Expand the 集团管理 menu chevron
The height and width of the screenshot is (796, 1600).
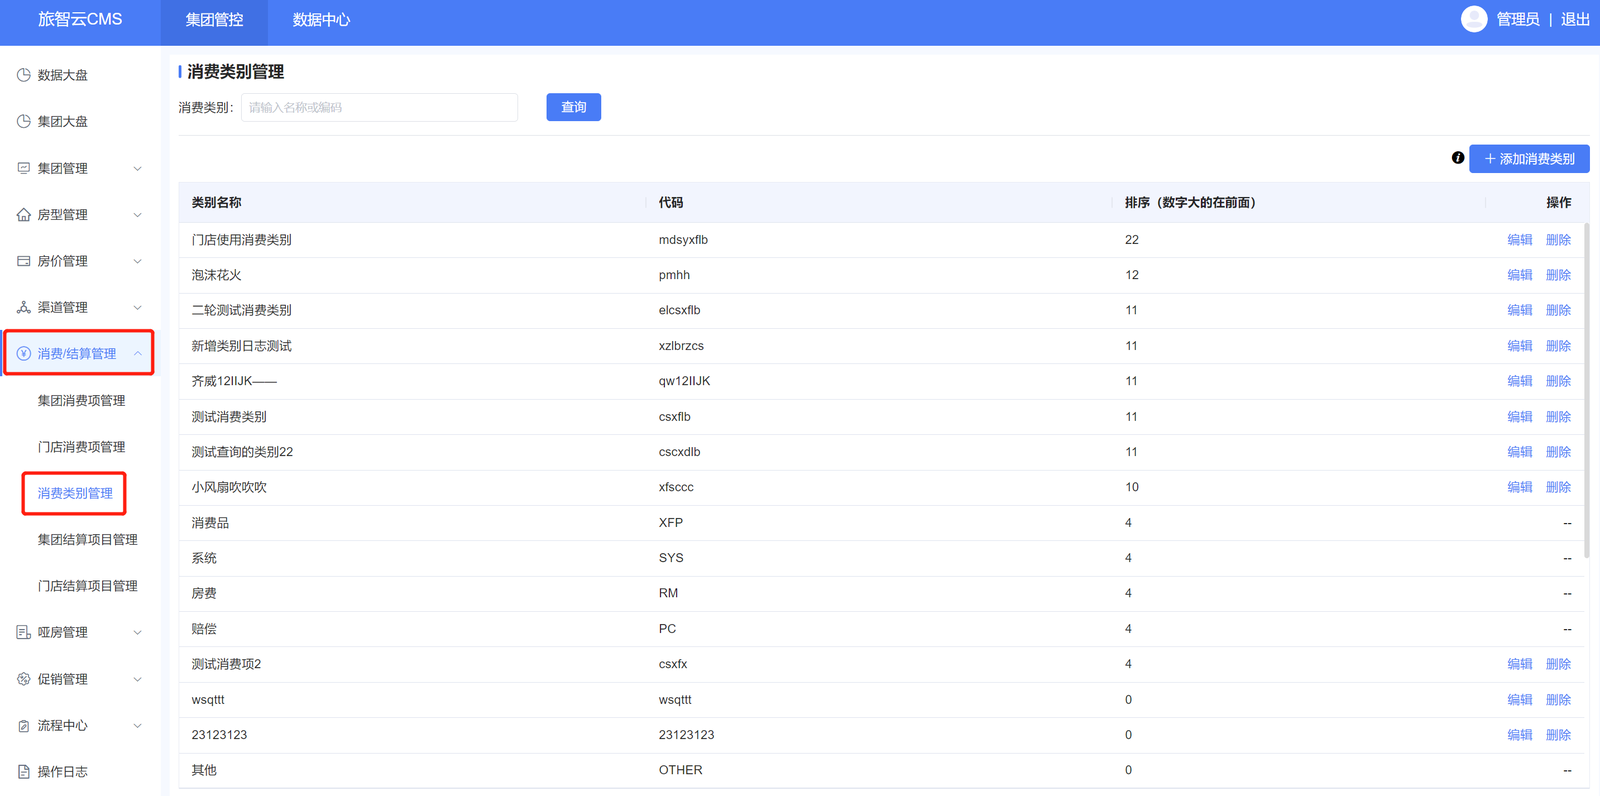pyautogui.click(x=138, y=168)
